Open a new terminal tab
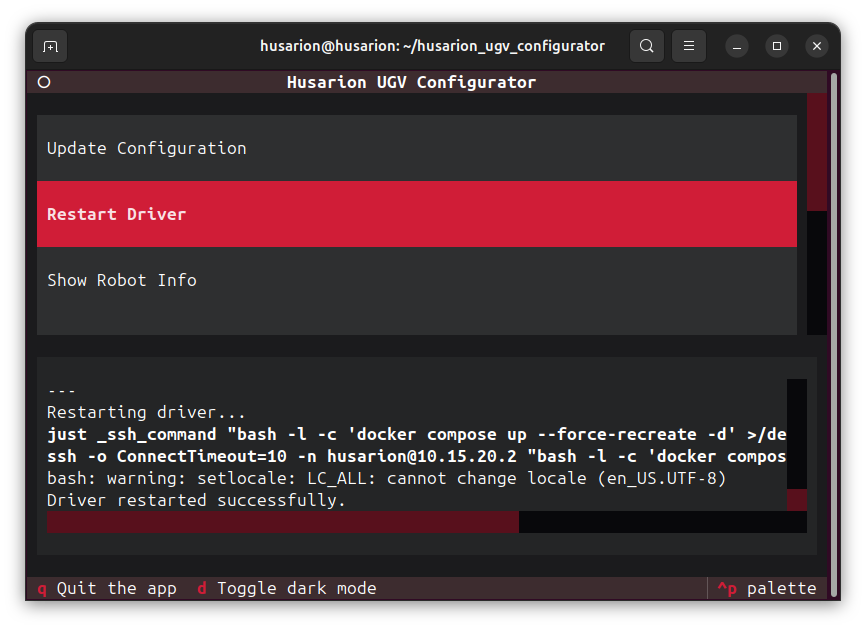 [50, 46]
